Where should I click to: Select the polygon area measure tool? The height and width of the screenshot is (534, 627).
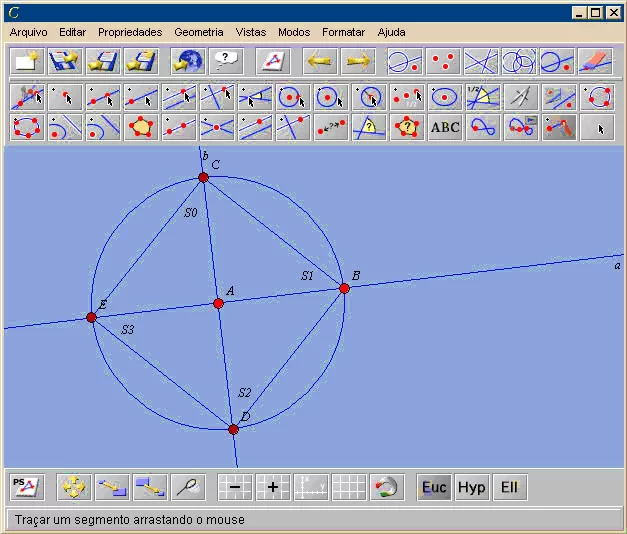(407, 127)
